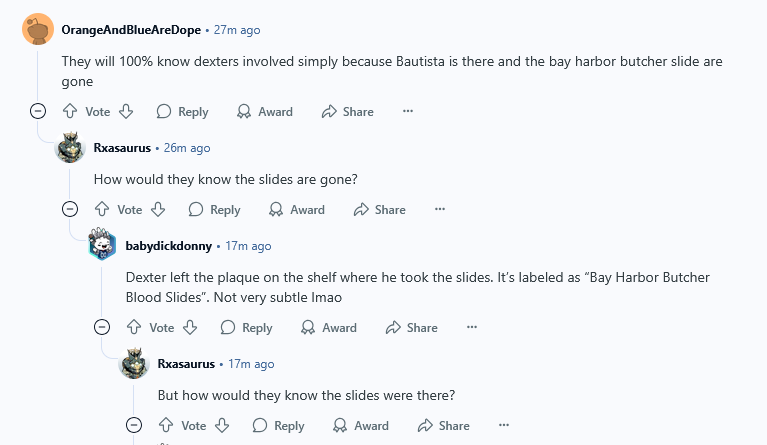The image size is (767, 445).
Task: Open babydickdonny username link
Action: (x=168, y=246)
